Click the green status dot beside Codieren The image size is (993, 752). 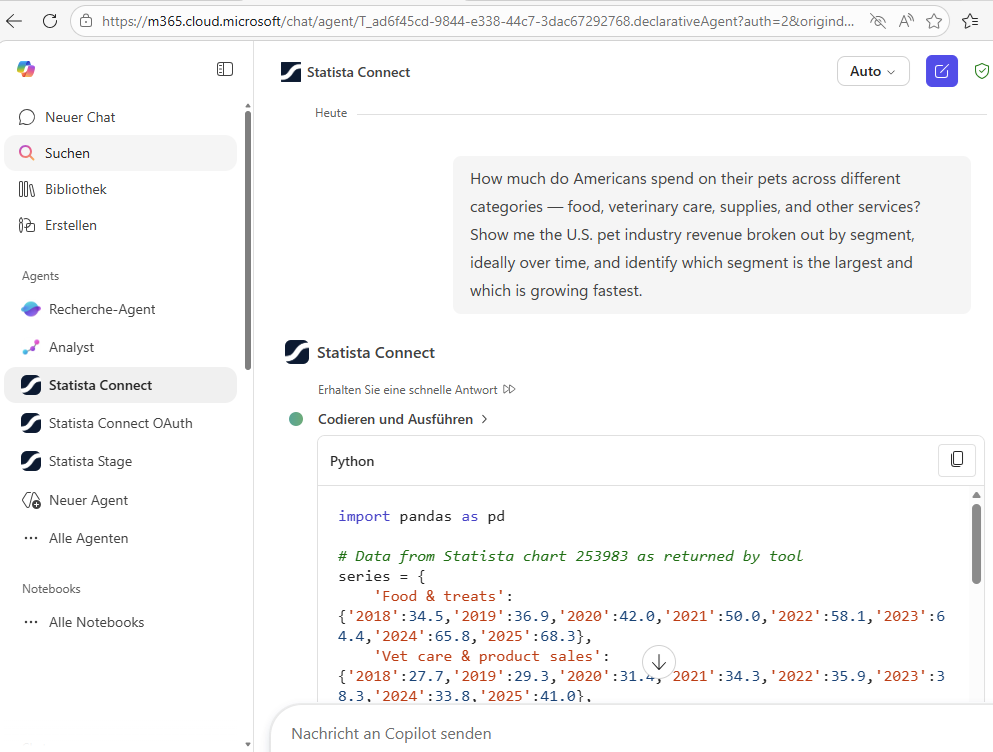[x=296, y=419]
